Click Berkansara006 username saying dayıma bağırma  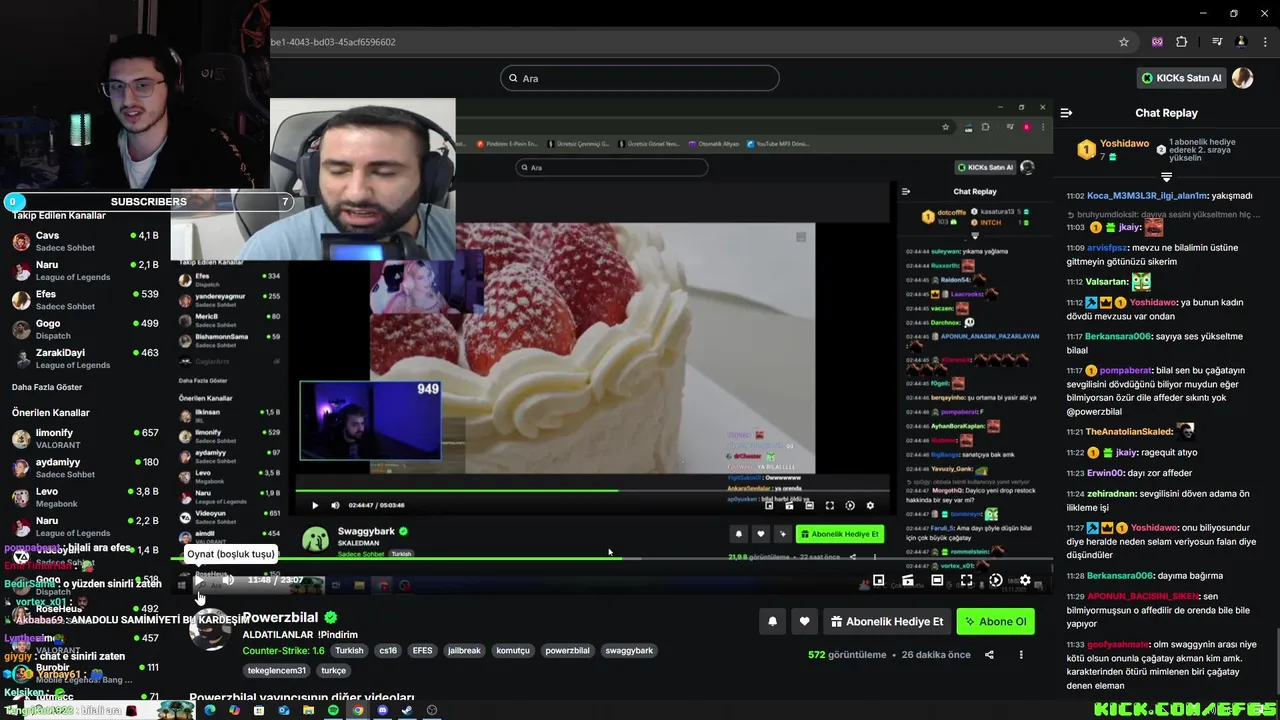pyautogui.click(x=1119, y=576)
